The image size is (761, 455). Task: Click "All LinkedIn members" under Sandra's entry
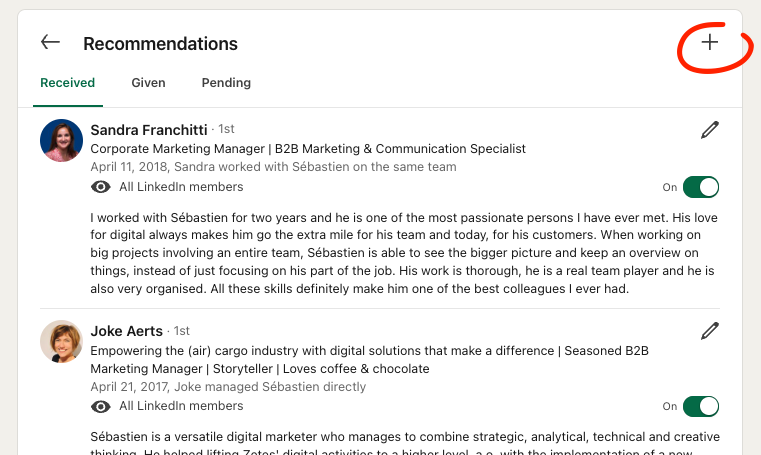[182, 187]
